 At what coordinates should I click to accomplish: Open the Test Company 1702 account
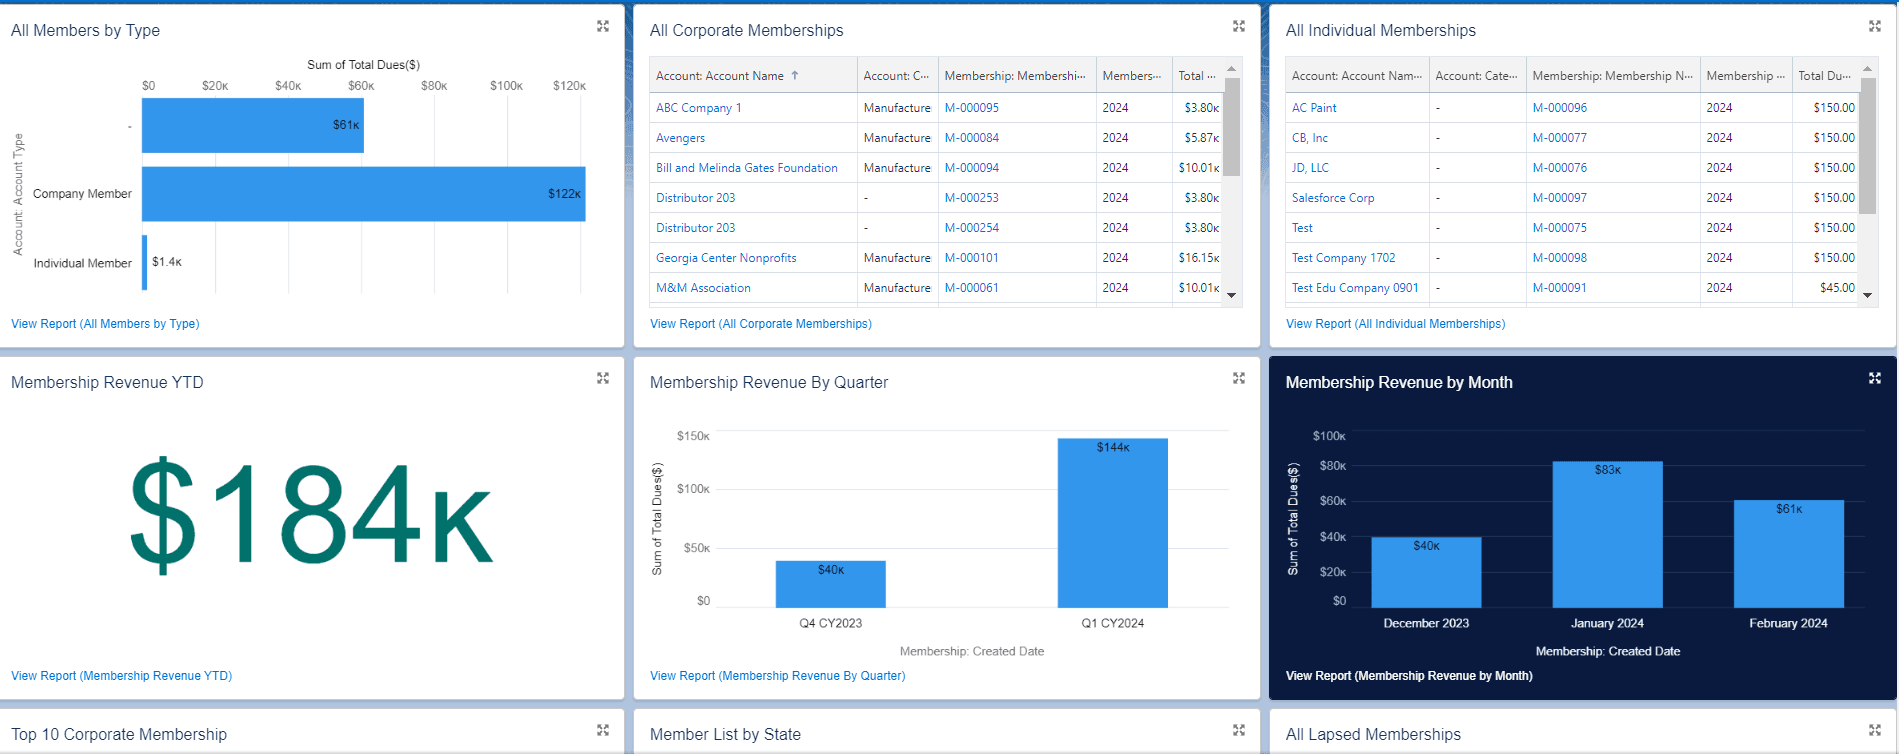1344,258
